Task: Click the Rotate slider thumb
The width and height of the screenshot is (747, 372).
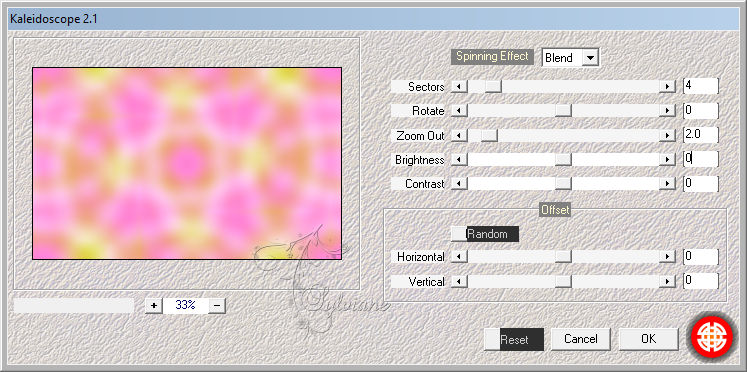Action: pos(564,111)
